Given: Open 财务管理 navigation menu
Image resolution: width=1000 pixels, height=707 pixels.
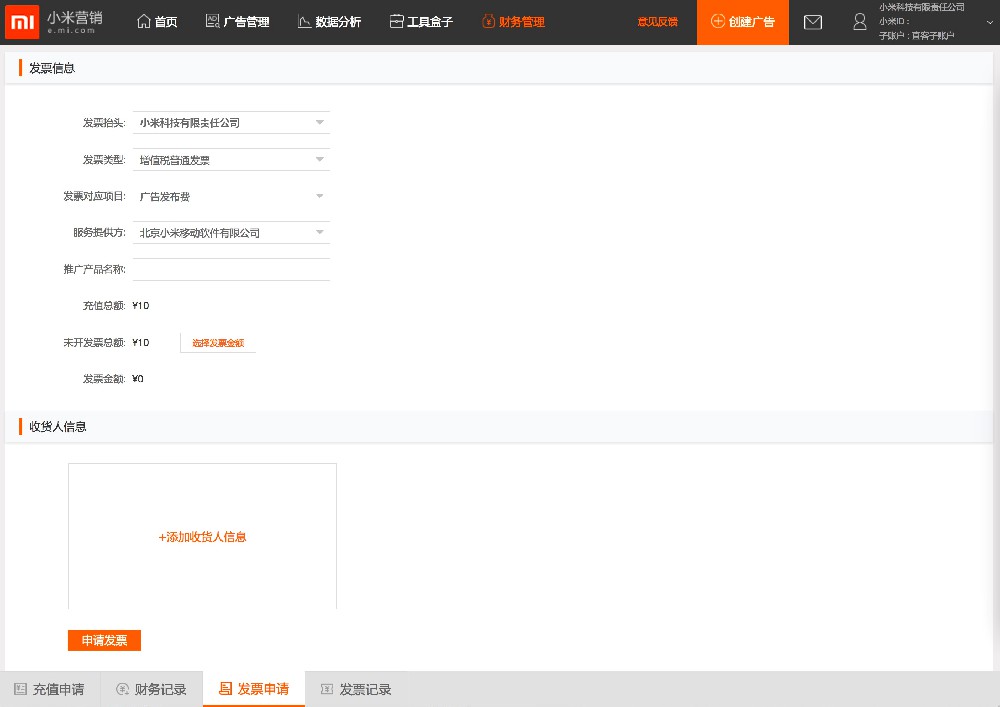Looking at the screenshot, I should (513, 22).
